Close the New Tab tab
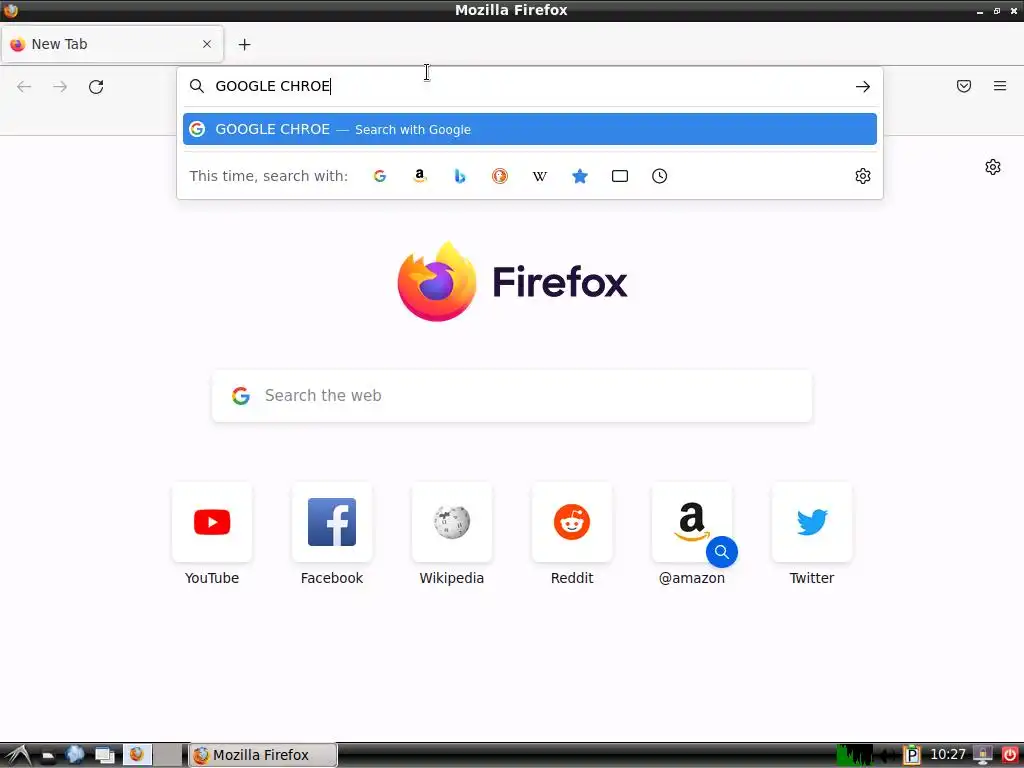The image size is (1024, 768). point(207,44)
